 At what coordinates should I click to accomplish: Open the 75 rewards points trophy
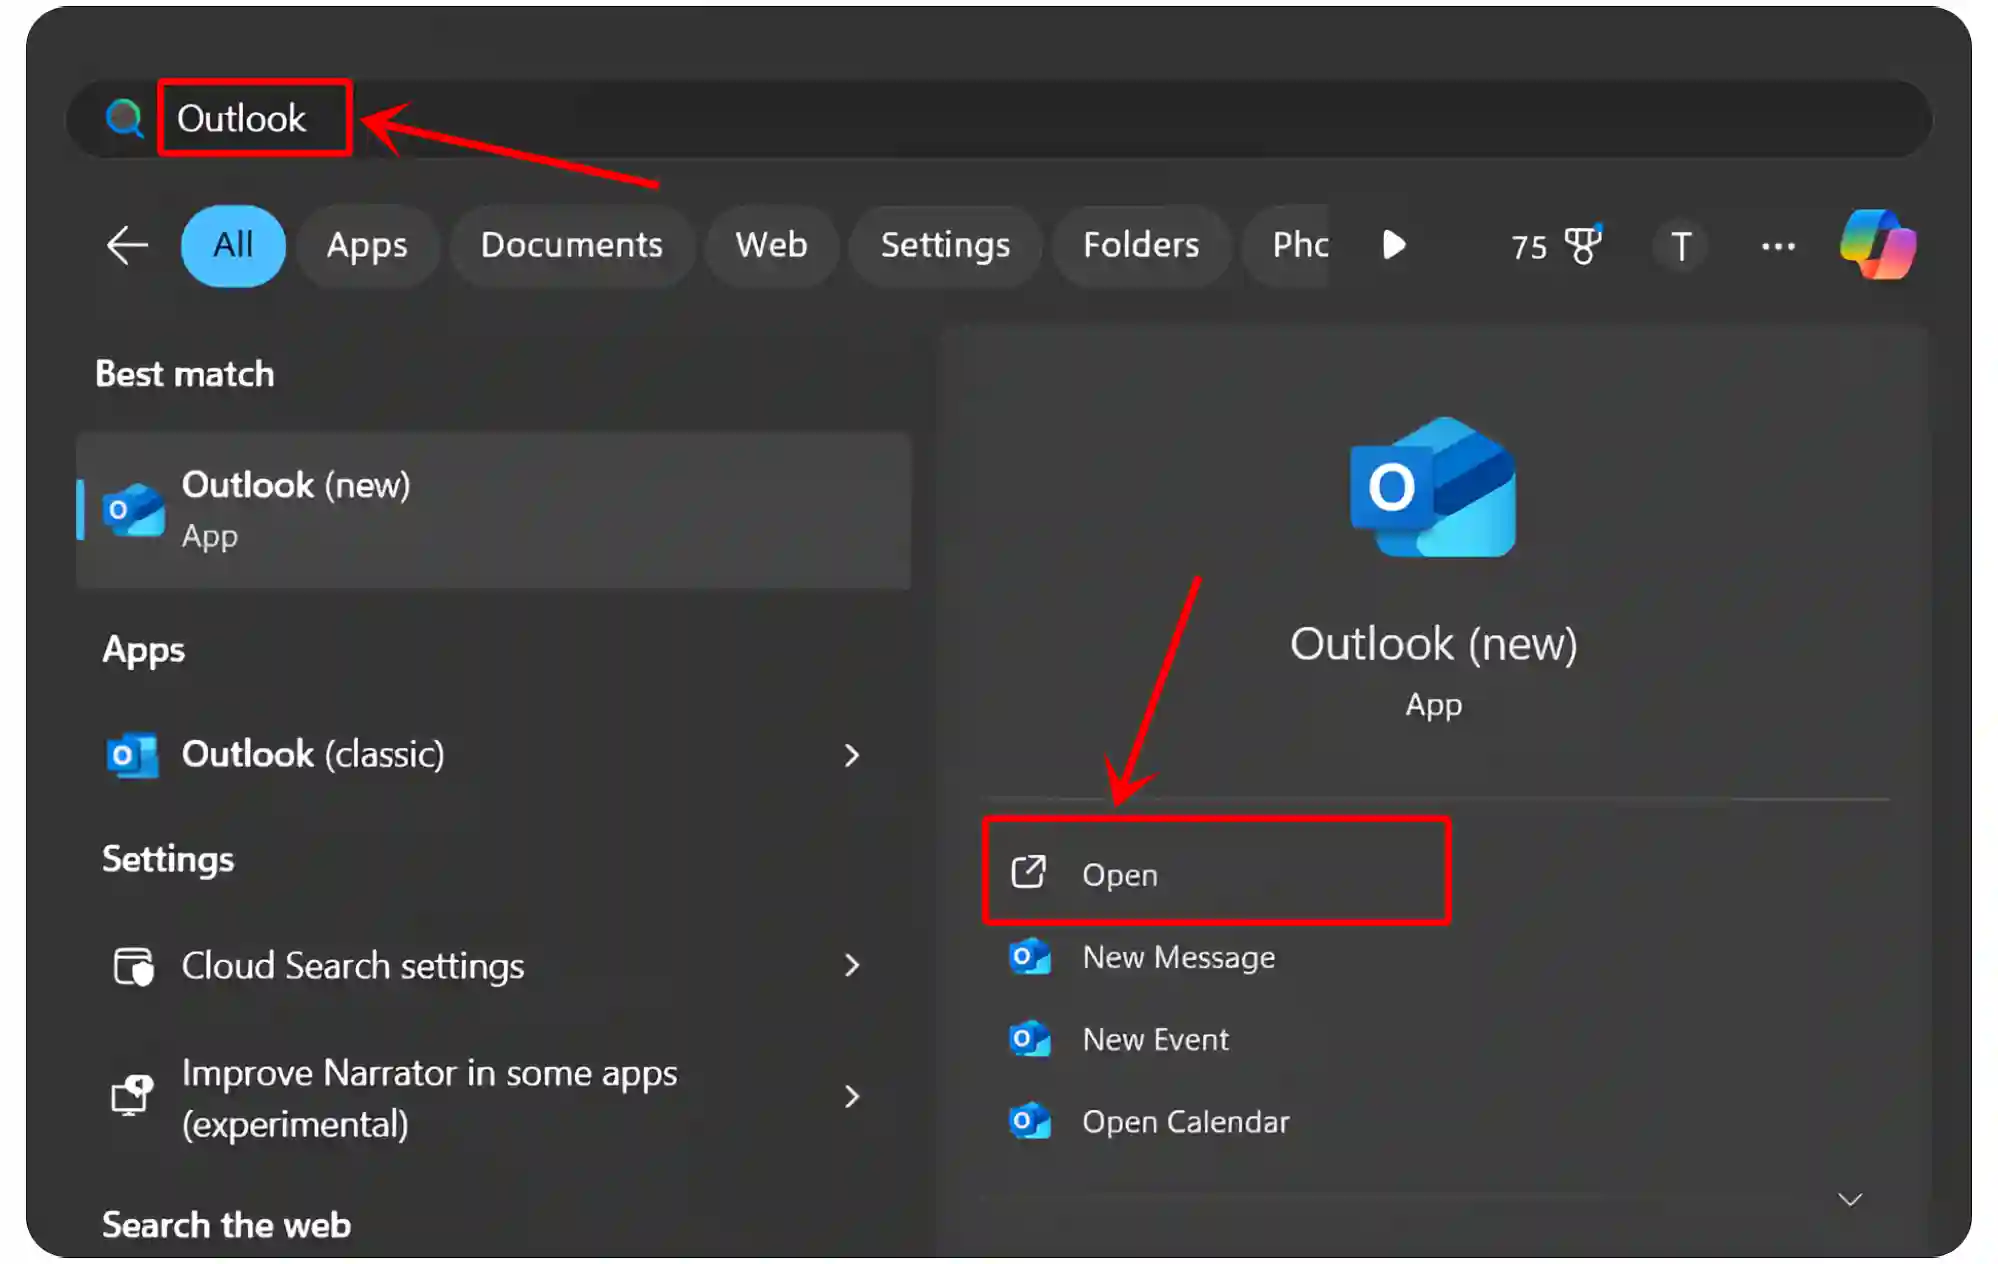[1555, 245]
